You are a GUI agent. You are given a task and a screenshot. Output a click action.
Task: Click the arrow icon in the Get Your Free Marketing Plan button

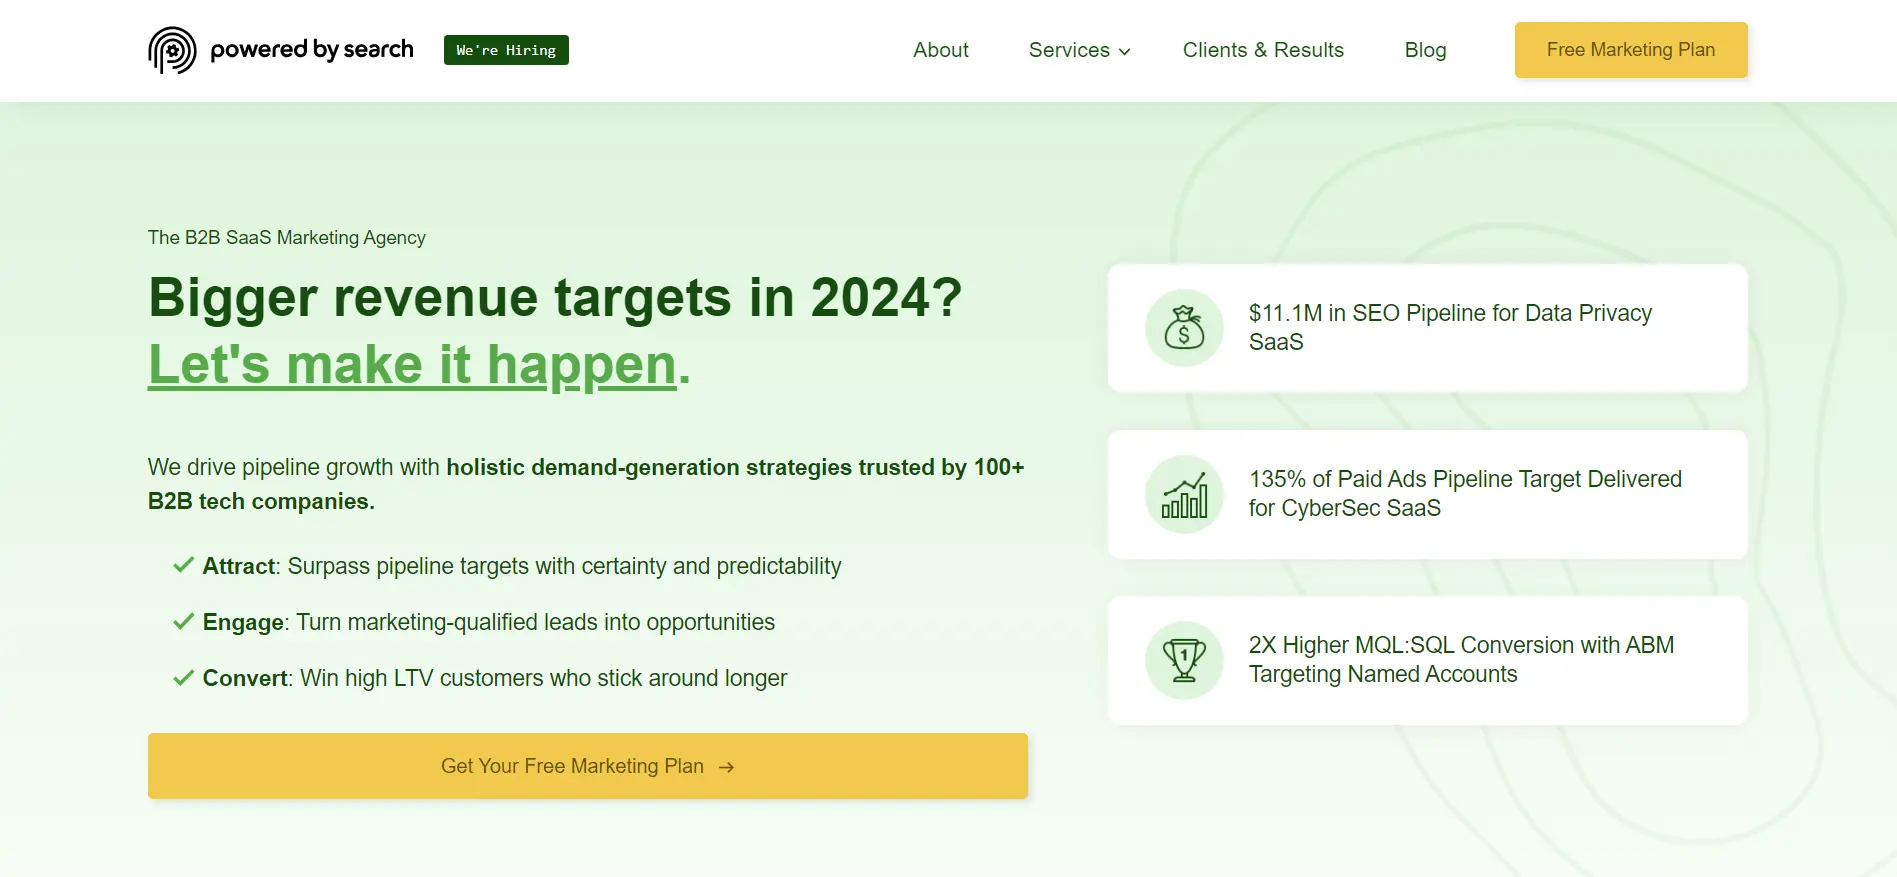[727, 767]
